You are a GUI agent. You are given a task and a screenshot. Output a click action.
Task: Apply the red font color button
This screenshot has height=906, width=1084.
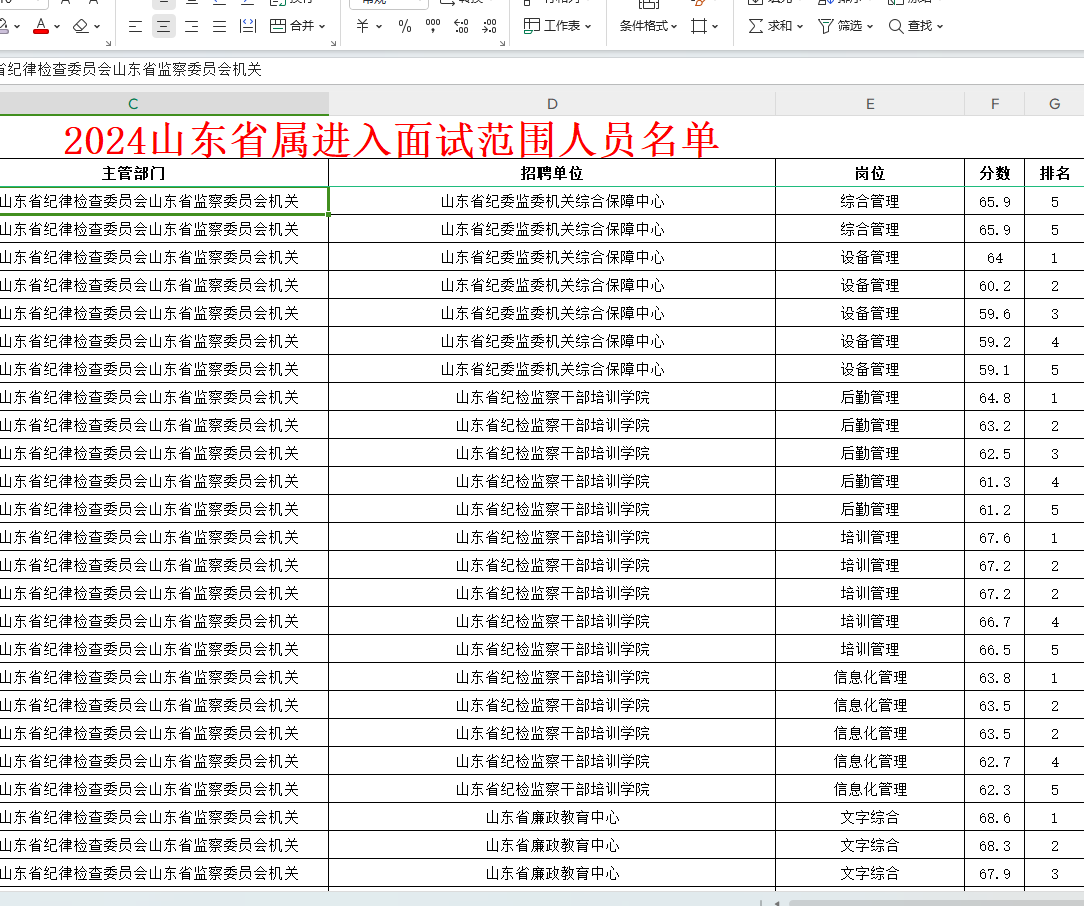[x=41, y=26]
